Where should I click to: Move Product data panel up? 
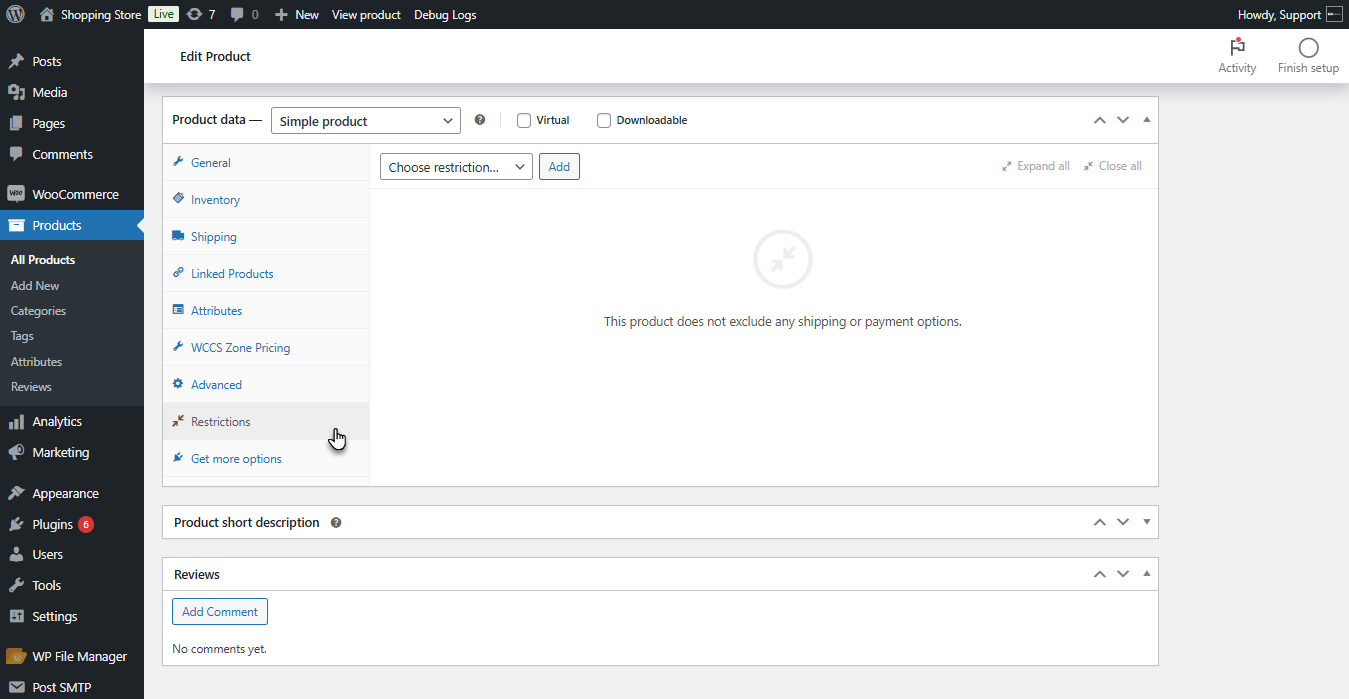pyautogui.click(x=1100, y=120)
